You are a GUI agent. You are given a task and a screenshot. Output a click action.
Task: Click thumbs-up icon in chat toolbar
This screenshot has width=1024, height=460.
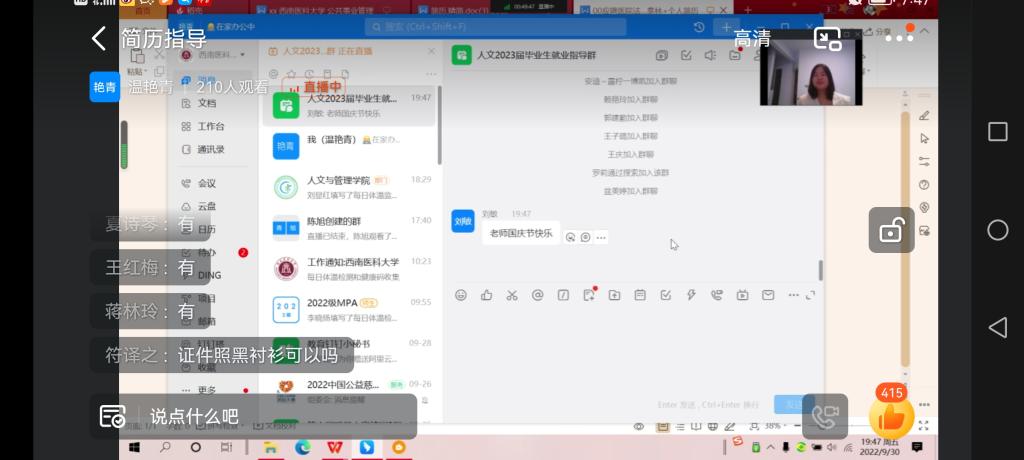point(487,295)
